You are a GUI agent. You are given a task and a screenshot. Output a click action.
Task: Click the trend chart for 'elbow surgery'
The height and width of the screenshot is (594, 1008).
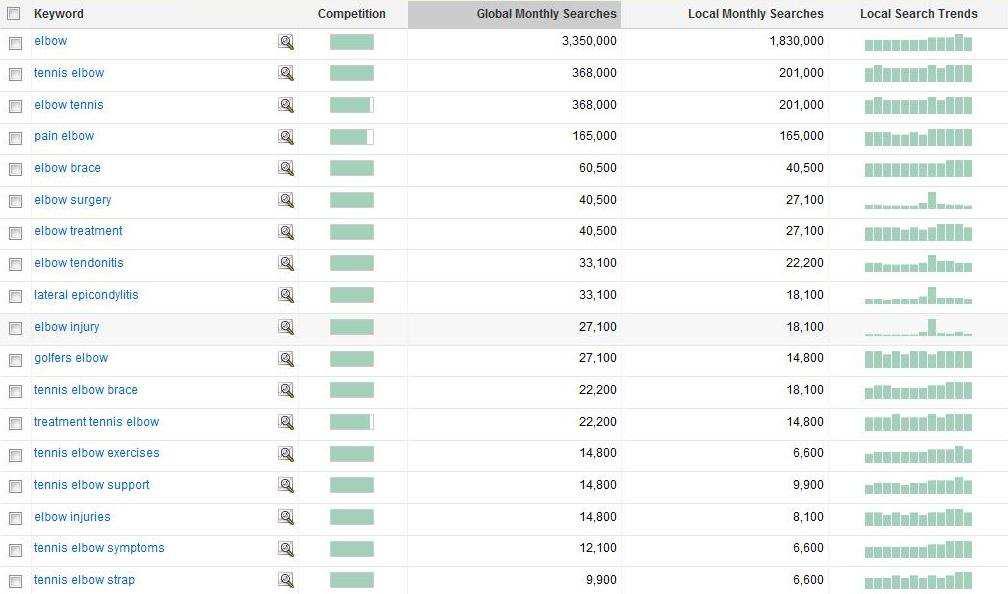[x=918, y=200]
